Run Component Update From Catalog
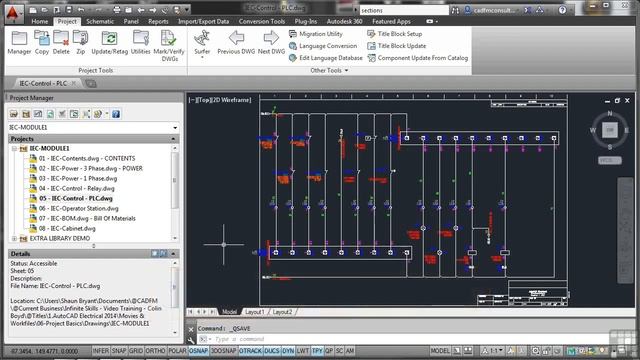The height and width of the screenshot is (360, 640). pyautogui.click(x=418, y=58)
